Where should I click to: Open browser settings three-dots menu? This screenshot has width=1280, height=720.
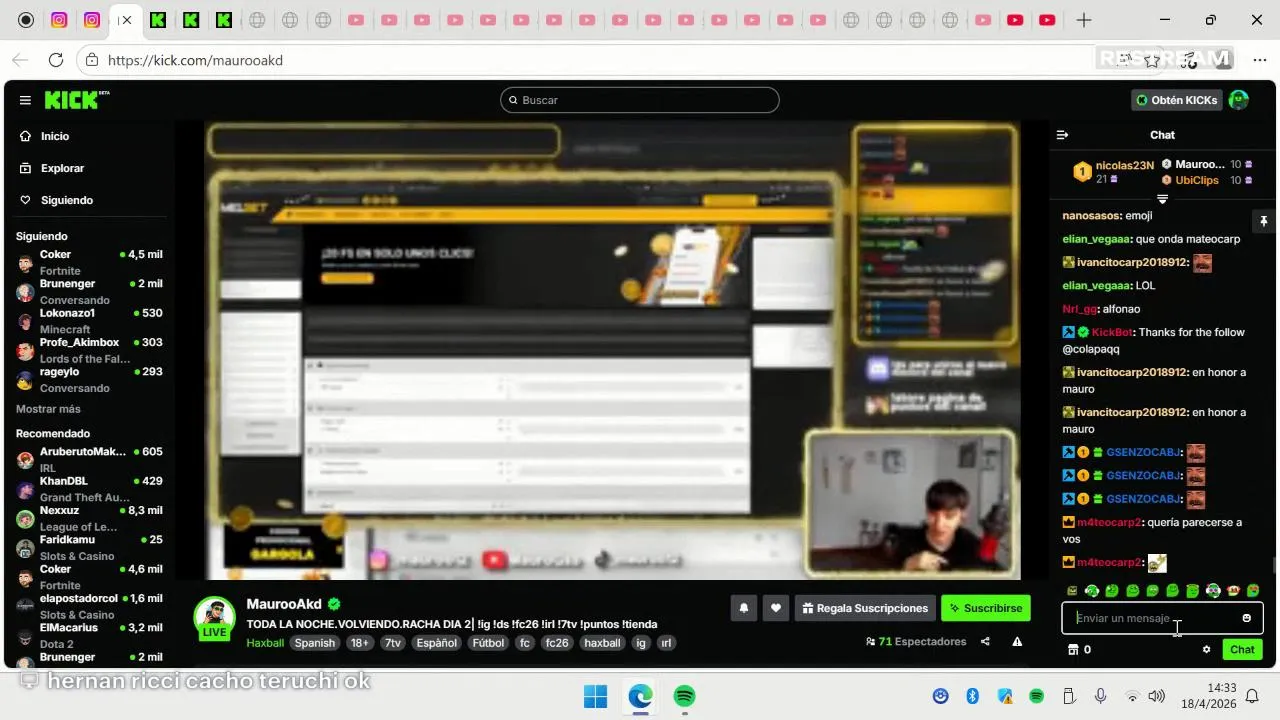(x=1259, y=60)
